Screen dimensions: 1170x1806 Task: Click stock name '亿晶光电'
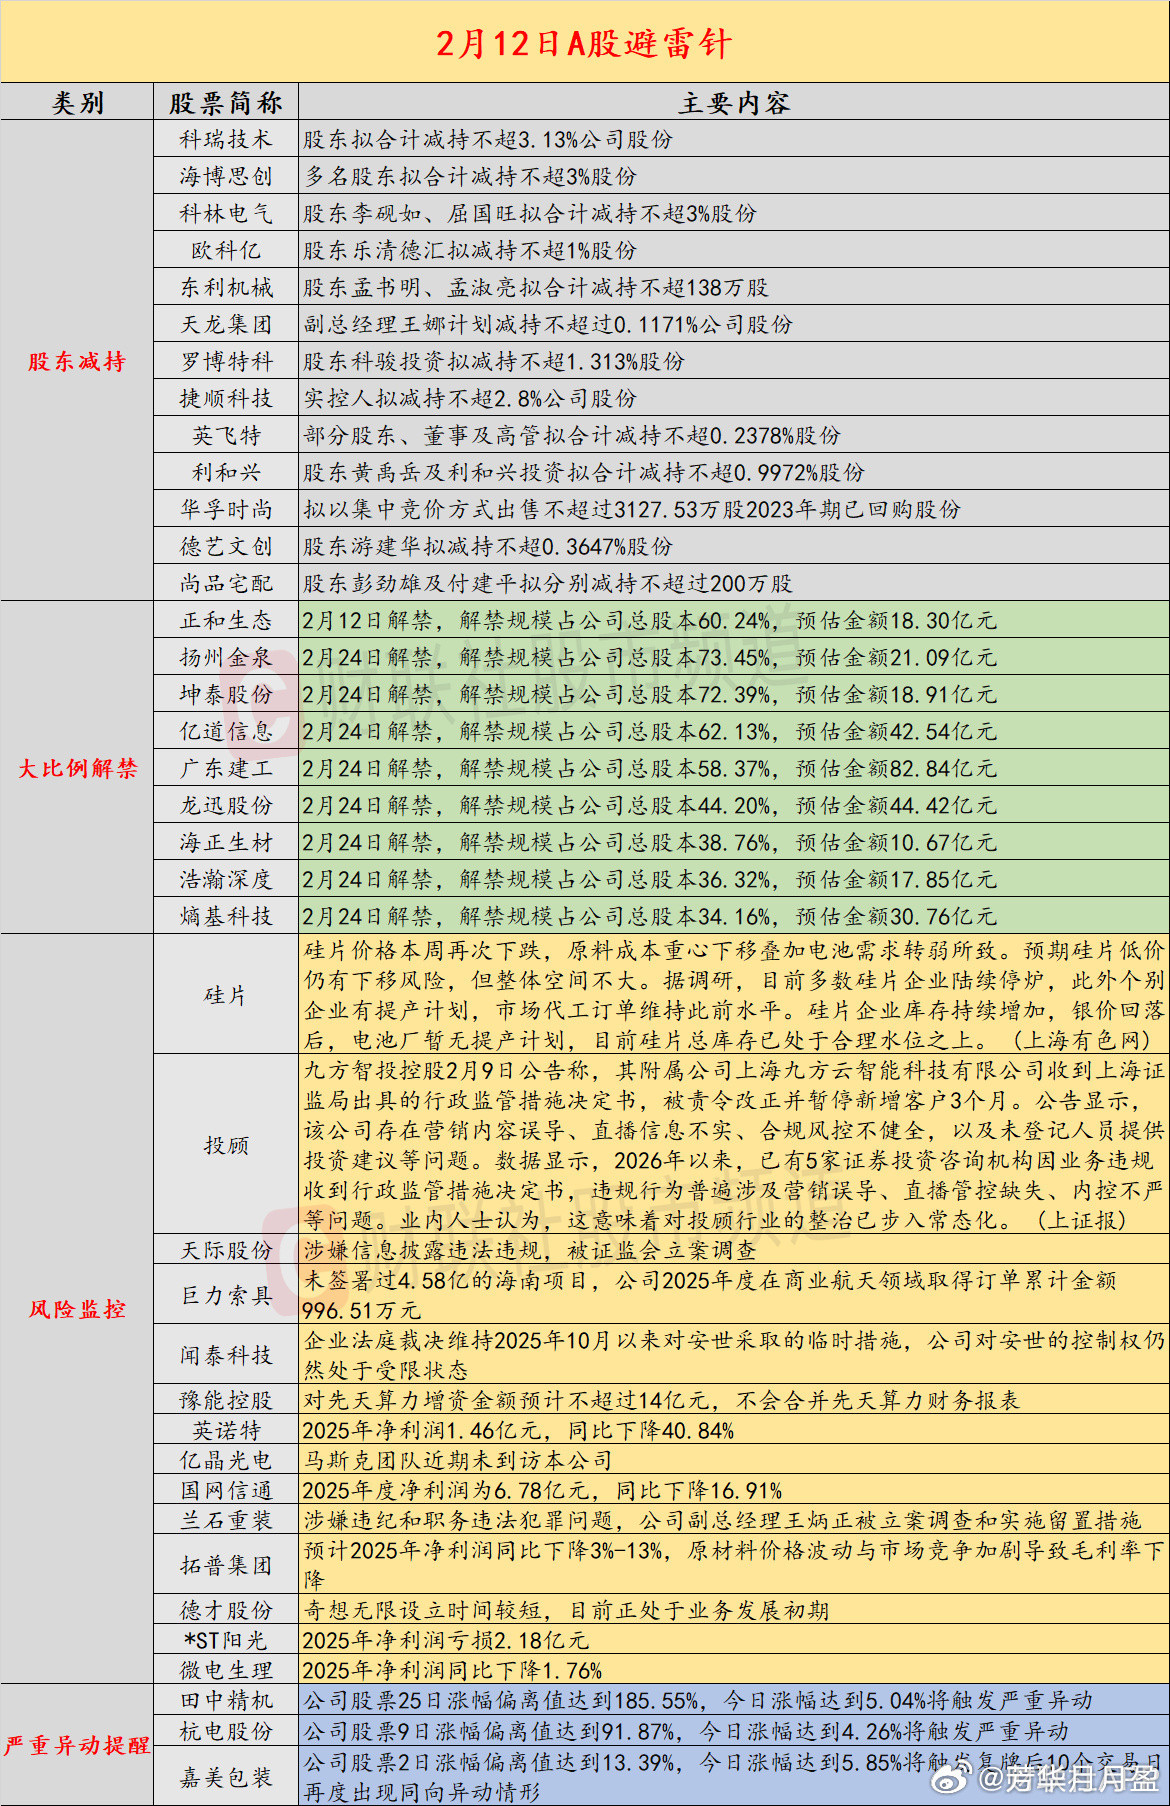coord(226,1460)
